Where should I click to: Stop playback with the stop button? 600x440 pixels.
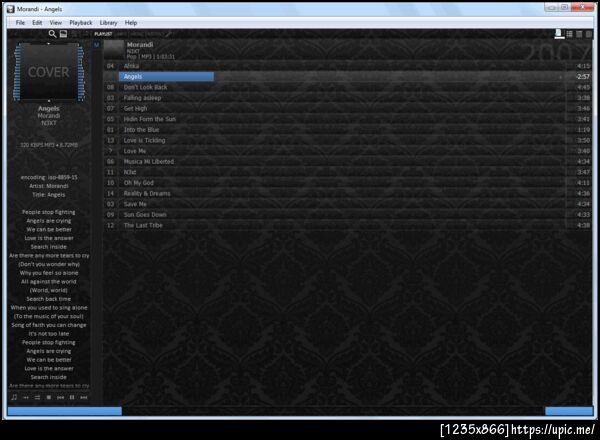[x=49, y=398]
